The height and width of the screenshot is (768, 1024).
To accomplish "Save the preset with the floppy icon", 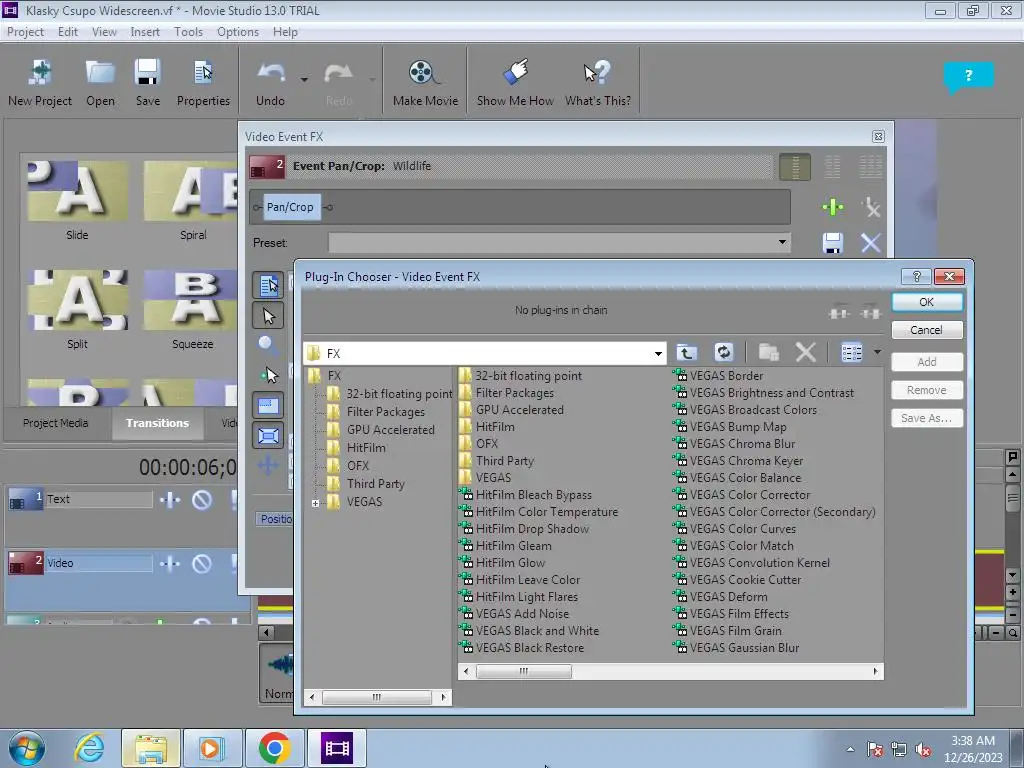I will (x=833, y=243).
